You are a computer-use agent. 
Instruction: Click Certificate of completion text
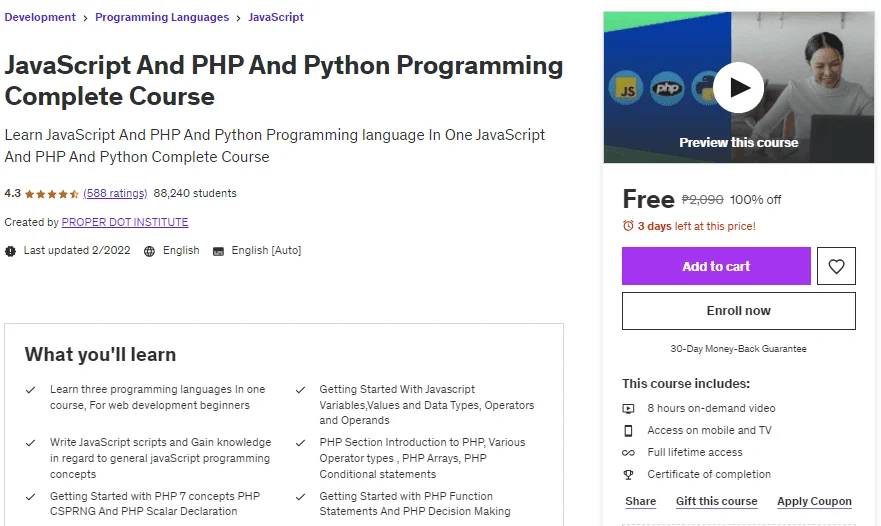tap(709, 474)
